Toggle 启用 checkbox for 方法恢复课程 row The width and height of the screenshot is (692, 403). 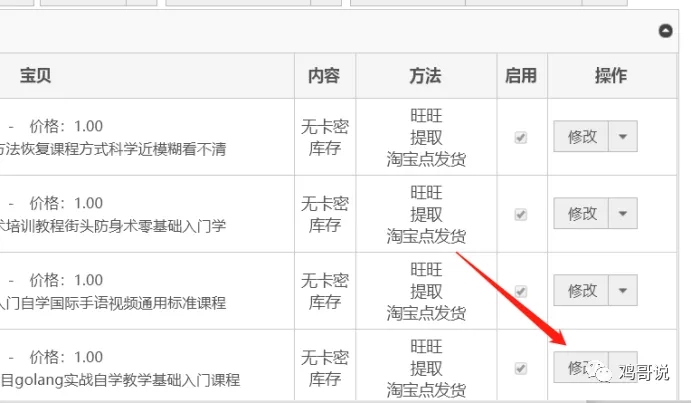[x=521, y=137]
